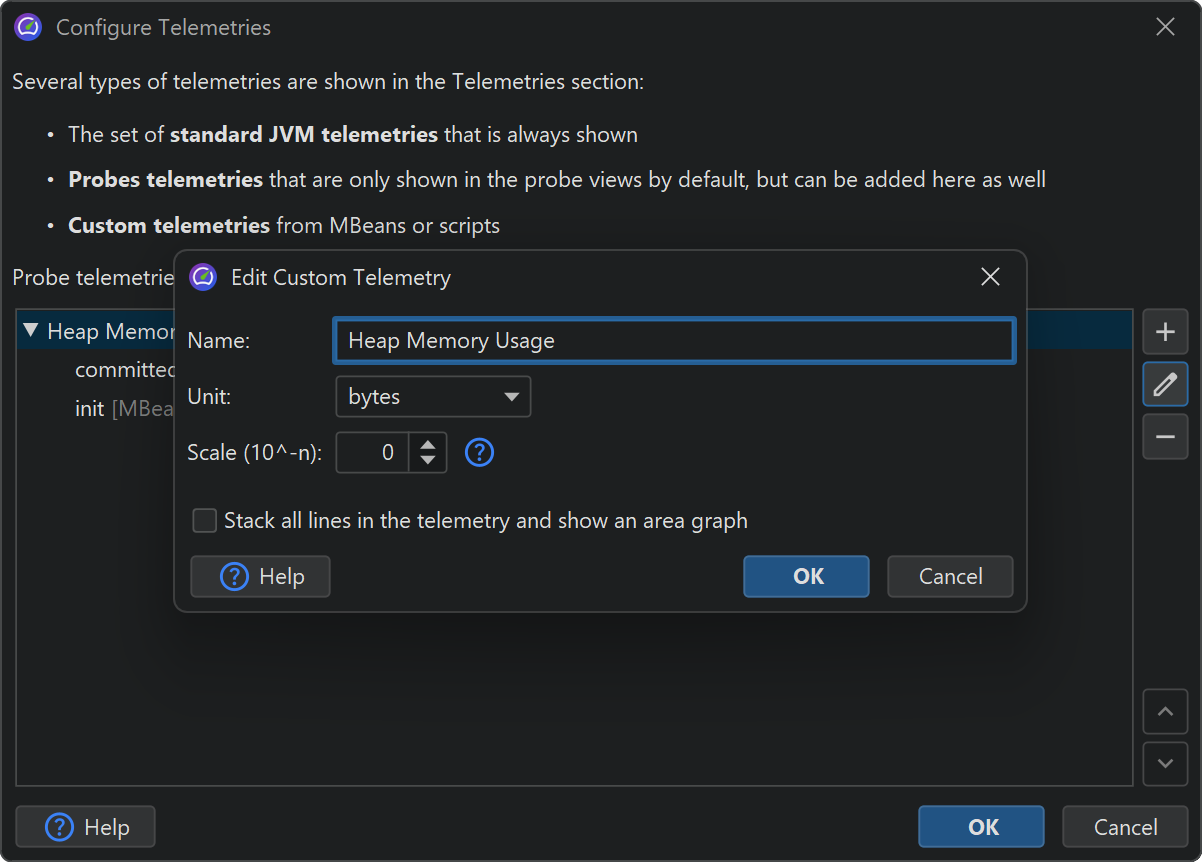This screenshot has width=1202, height=862.
Task: Click into the Name text field
Action: point(674,341)
